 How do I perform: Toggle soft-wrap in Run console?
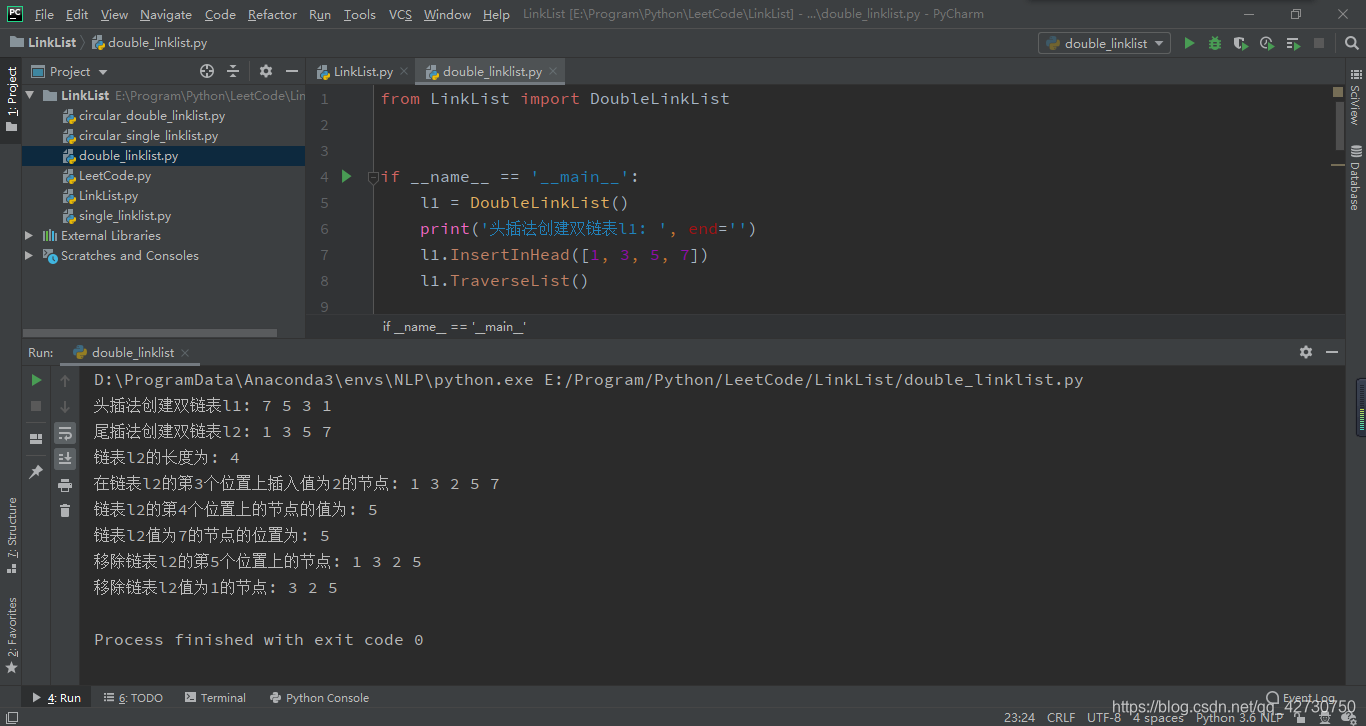coord(65,433)
